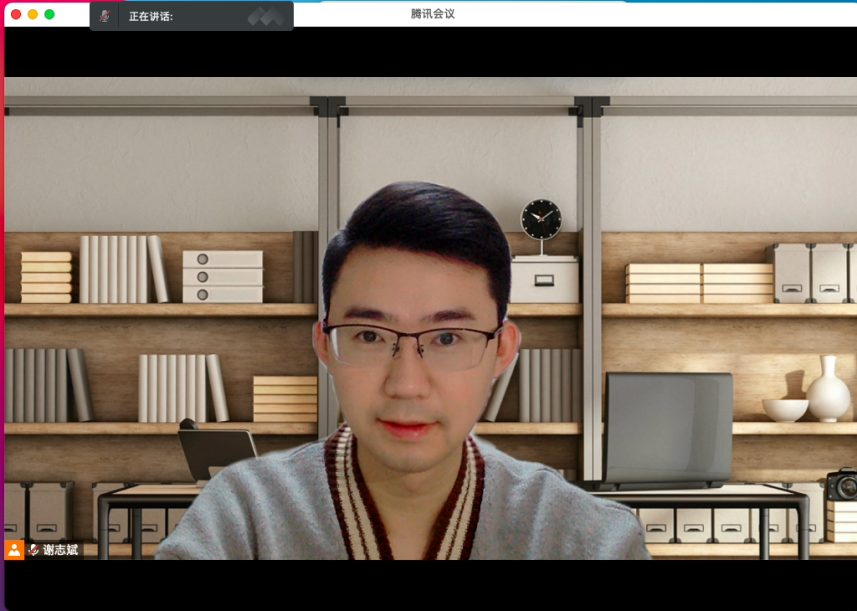The image size is (857, 611).
Task: Click the bowl beside the white vase
Action: click(x=785, y=409)
